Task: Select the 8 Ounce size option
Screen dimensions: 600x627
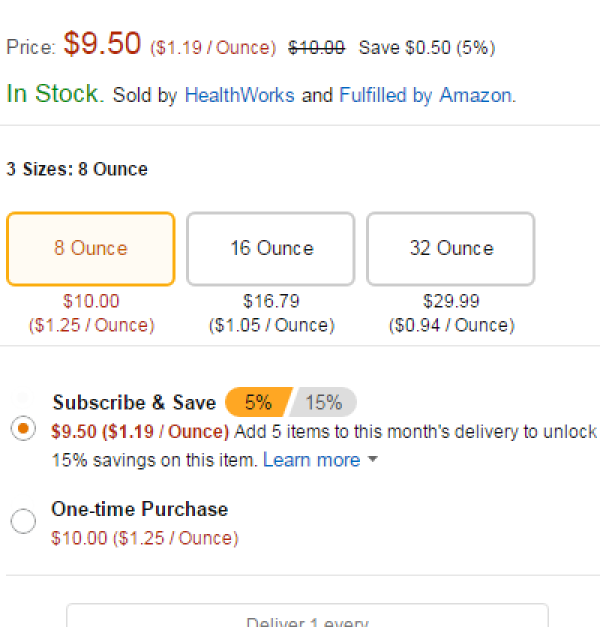Action: click(91, 249)
